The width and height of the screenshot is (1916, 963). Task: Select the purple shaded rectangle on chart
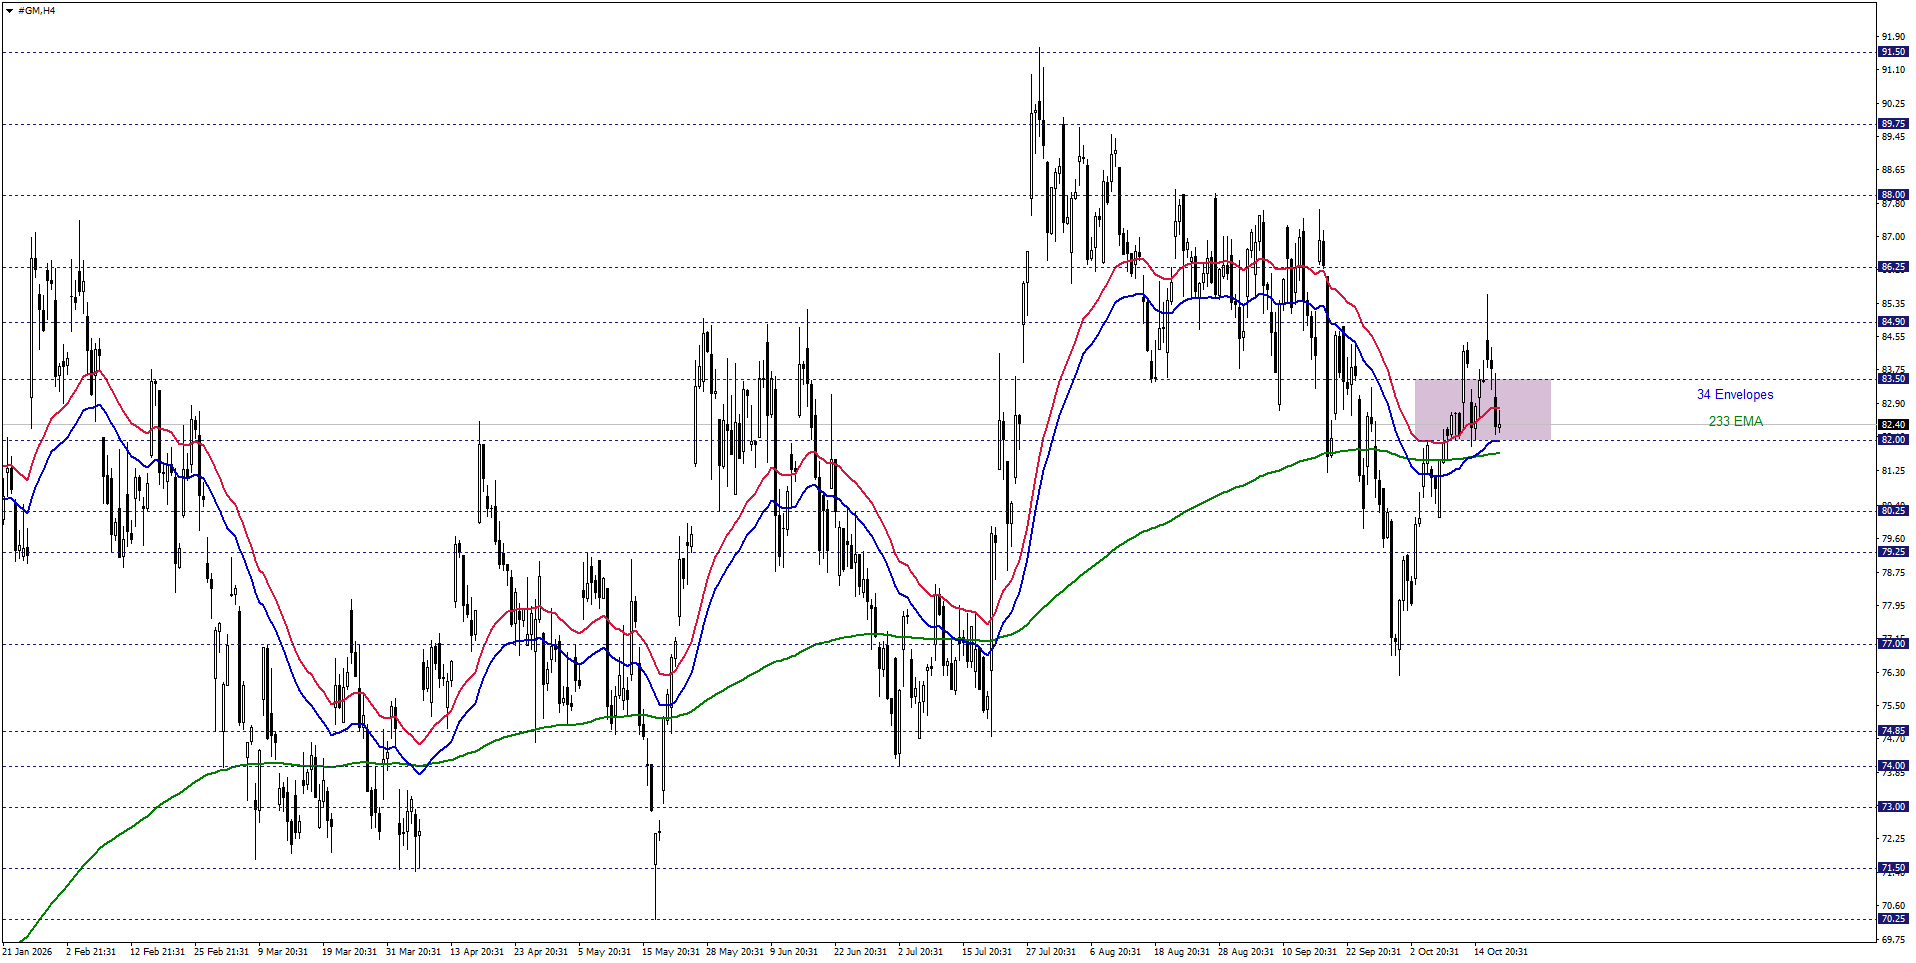click(1482, 409)
